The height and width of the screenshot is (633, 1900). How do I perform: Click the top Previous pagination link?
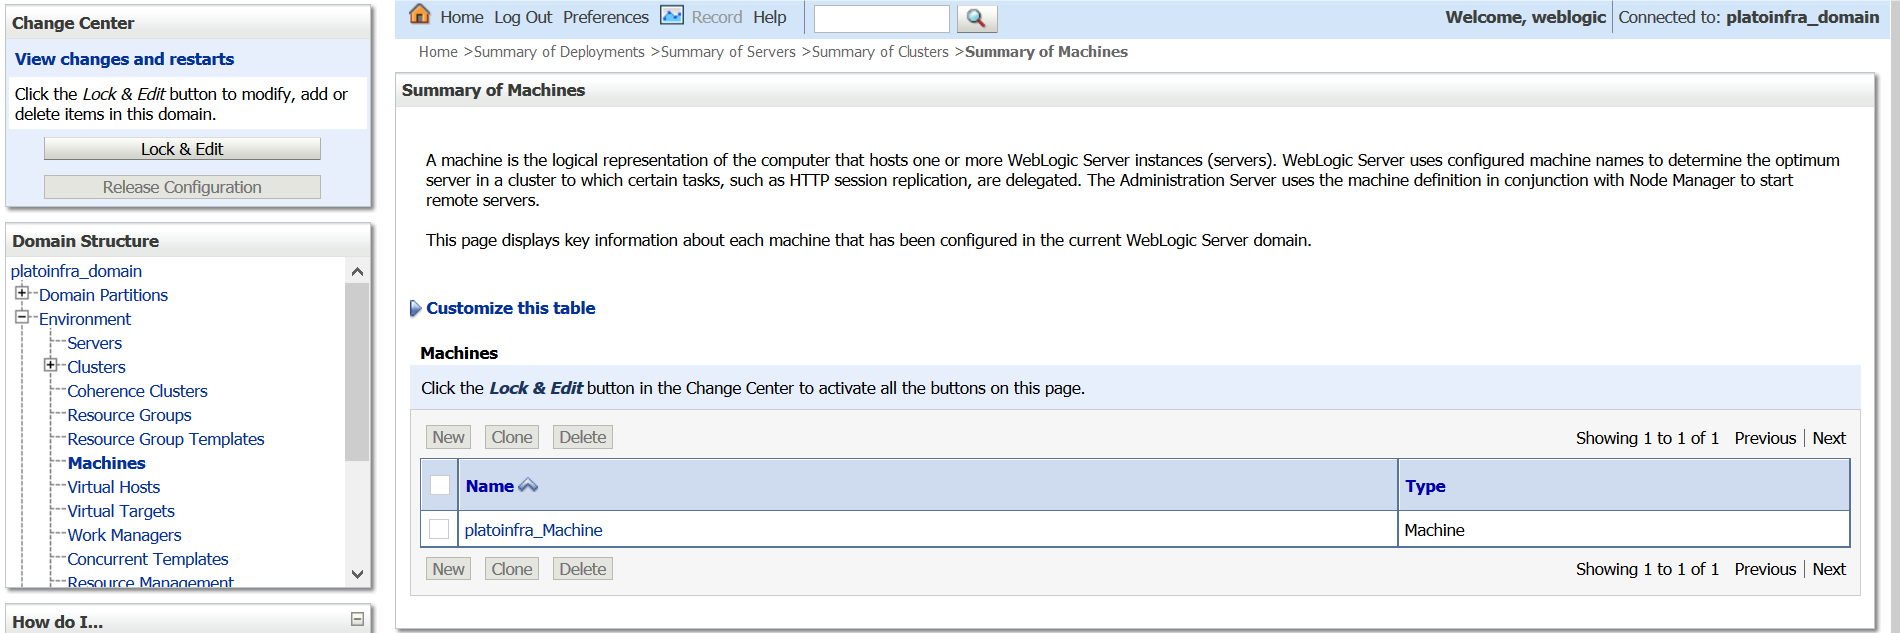click(1765, 438)
